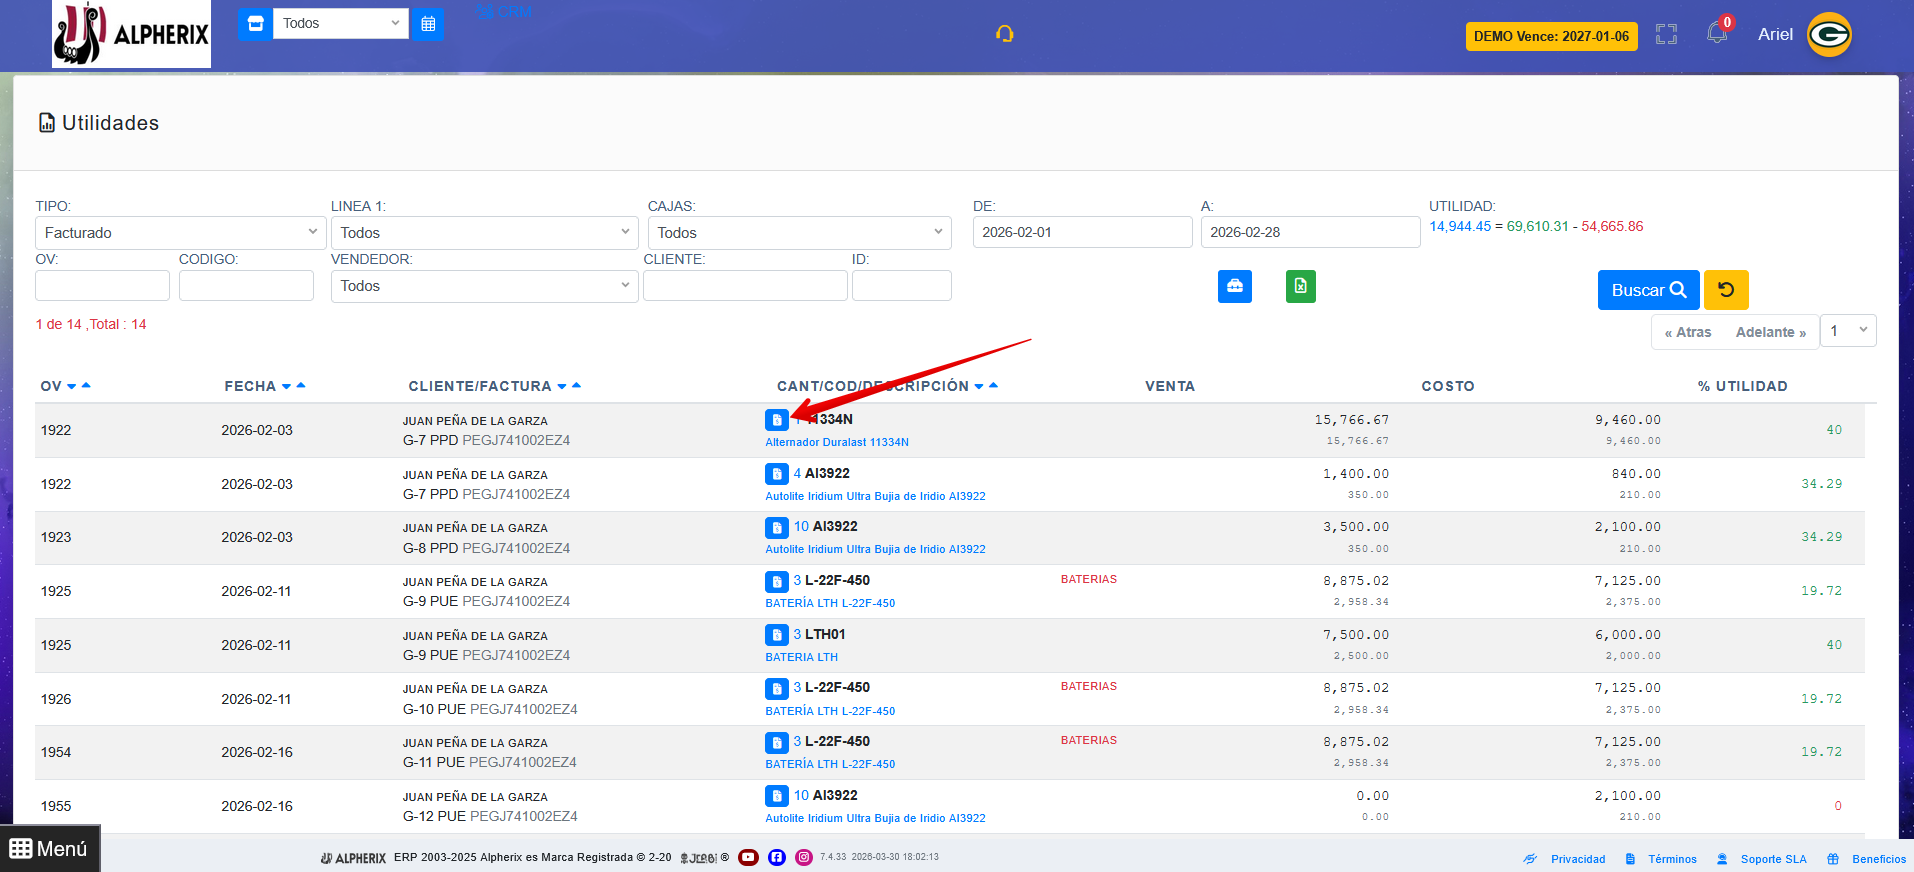The image size is (1914, 872).
Task: Click the blue toolbox icon
Action: click(1235, 287)
